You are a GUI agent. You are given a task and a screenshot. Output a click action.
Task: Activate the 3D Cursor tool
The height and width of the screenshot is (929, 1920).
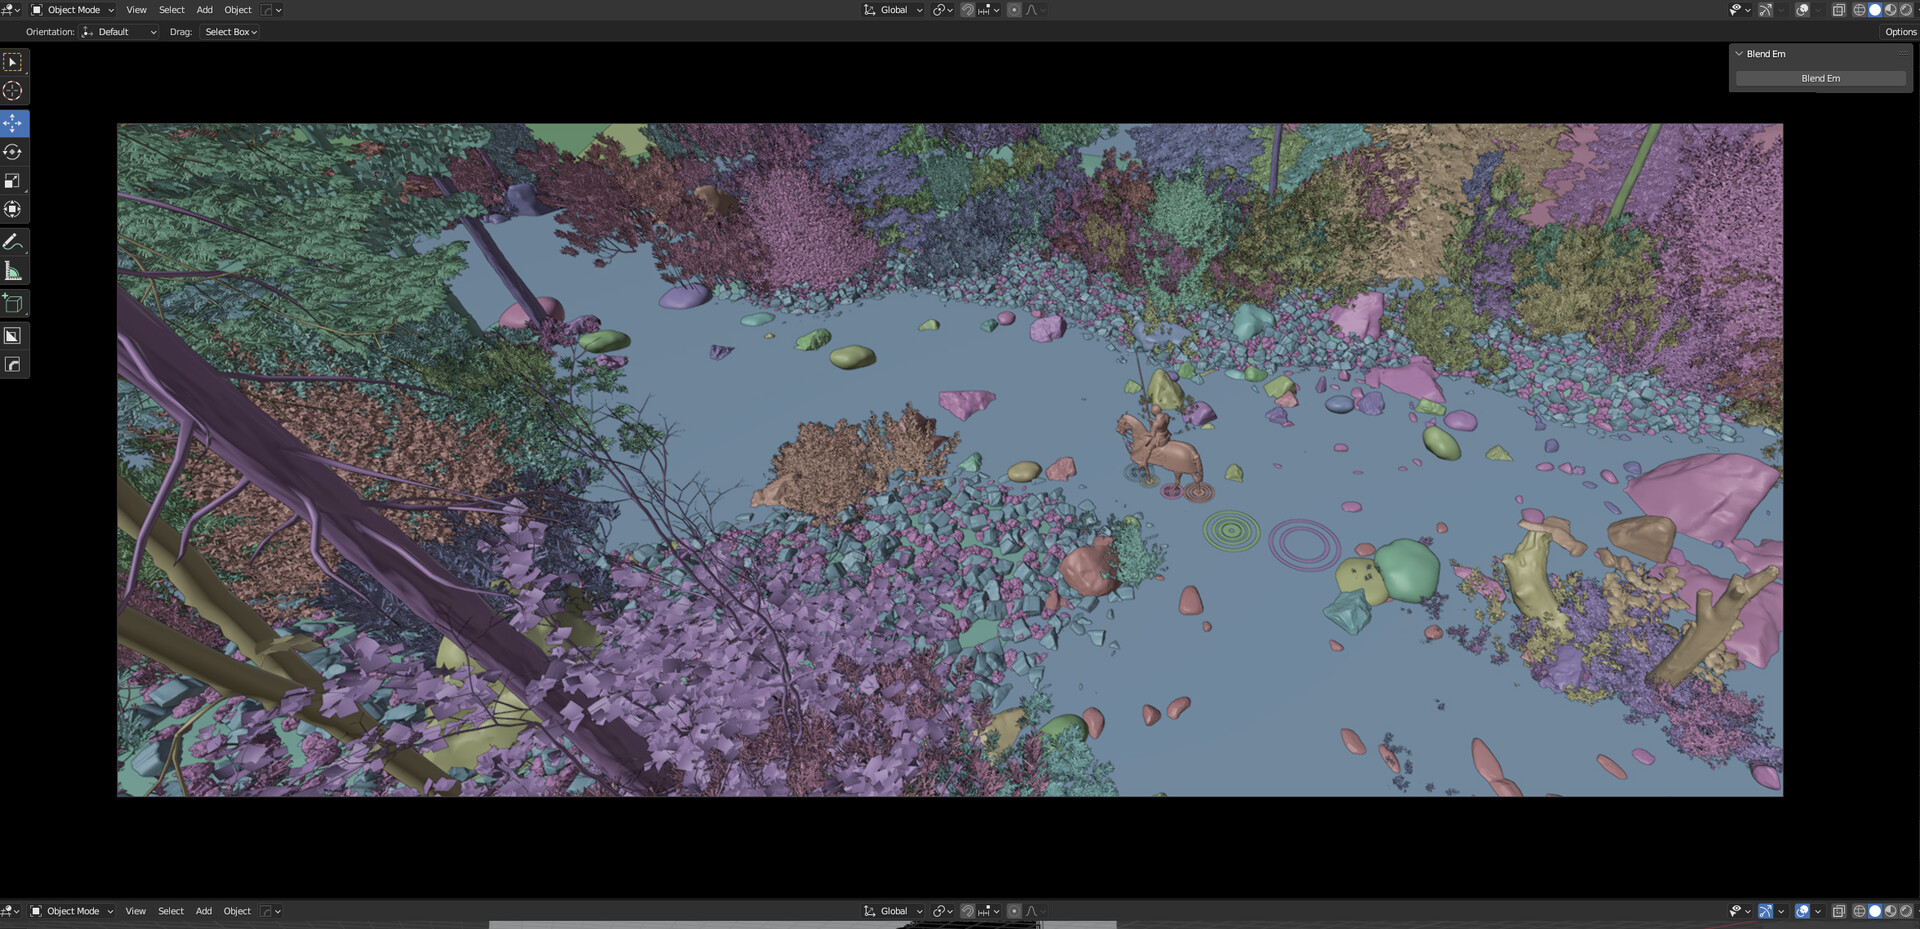point(13,91)
